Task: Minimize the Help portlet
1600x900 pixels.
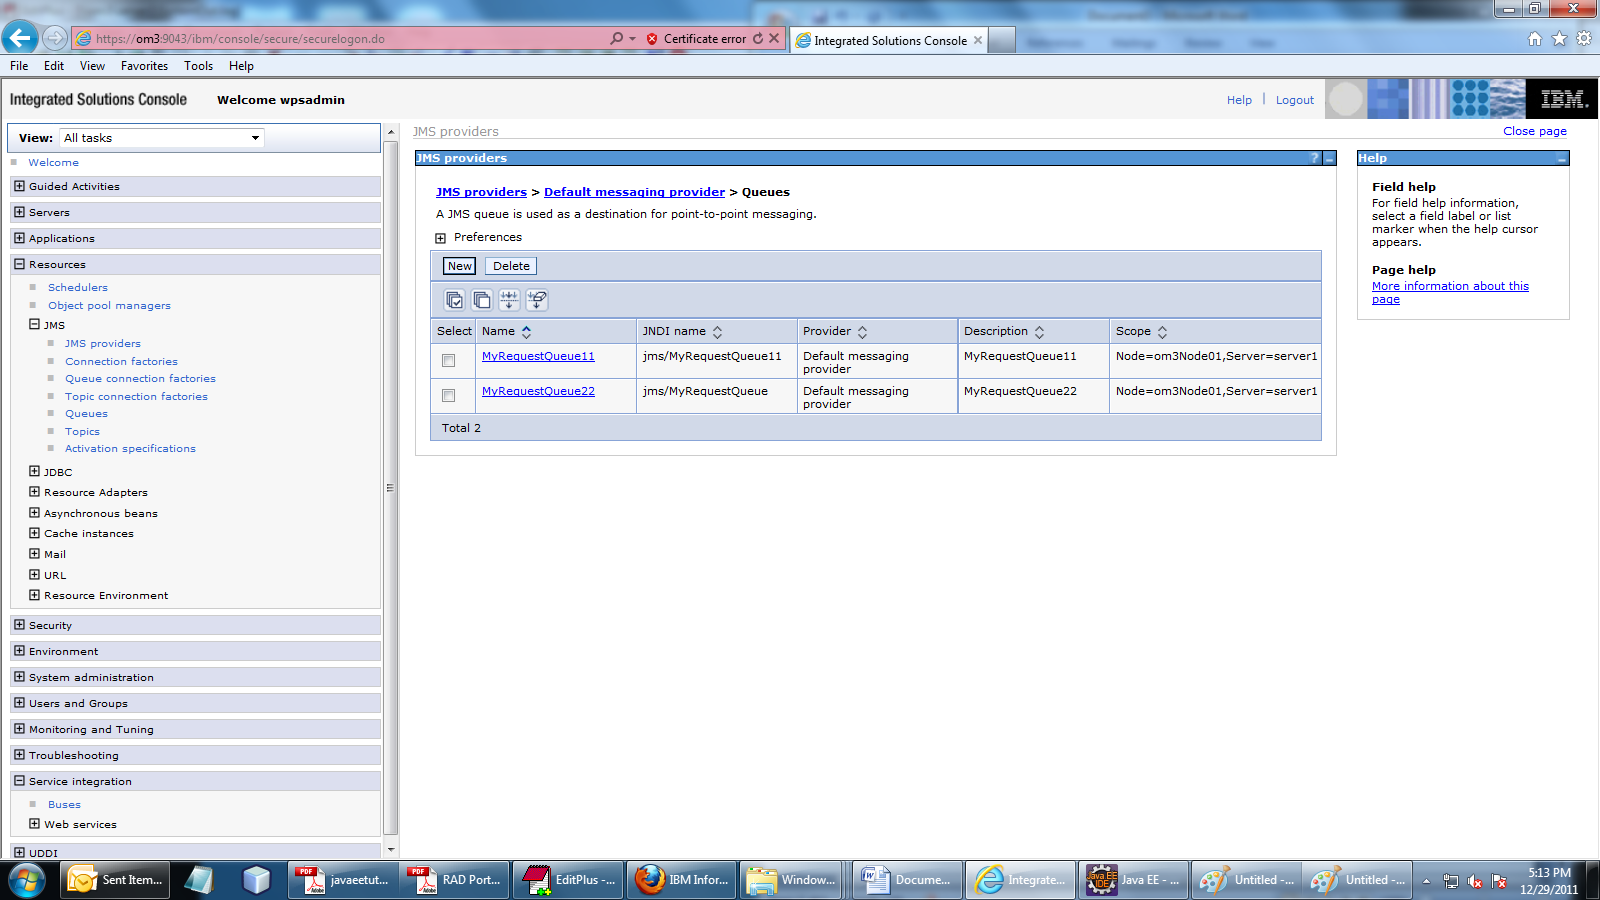Action: point(1562,158)
